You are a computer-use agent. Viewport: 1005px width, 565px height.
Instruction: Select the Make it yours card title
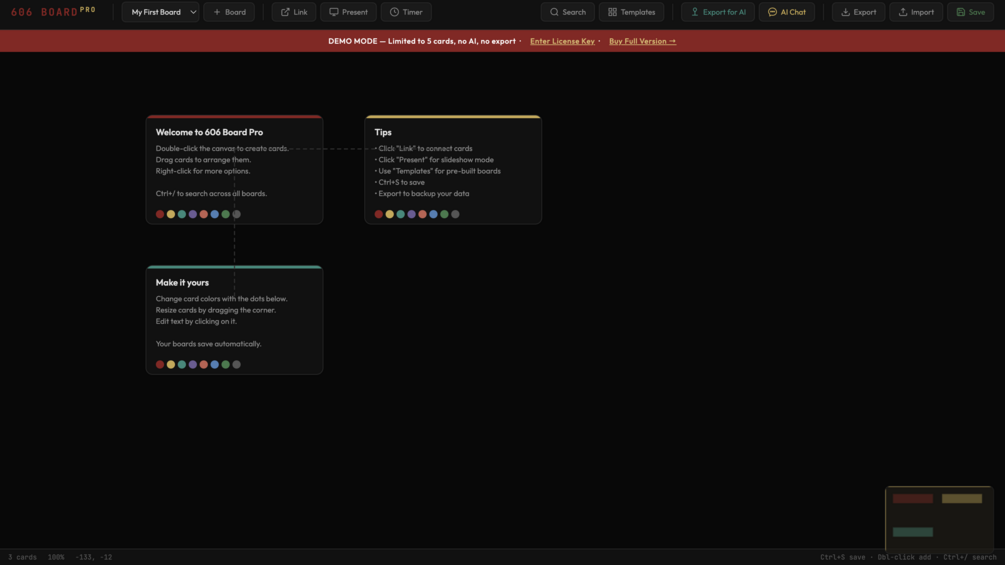coord(182,282)
